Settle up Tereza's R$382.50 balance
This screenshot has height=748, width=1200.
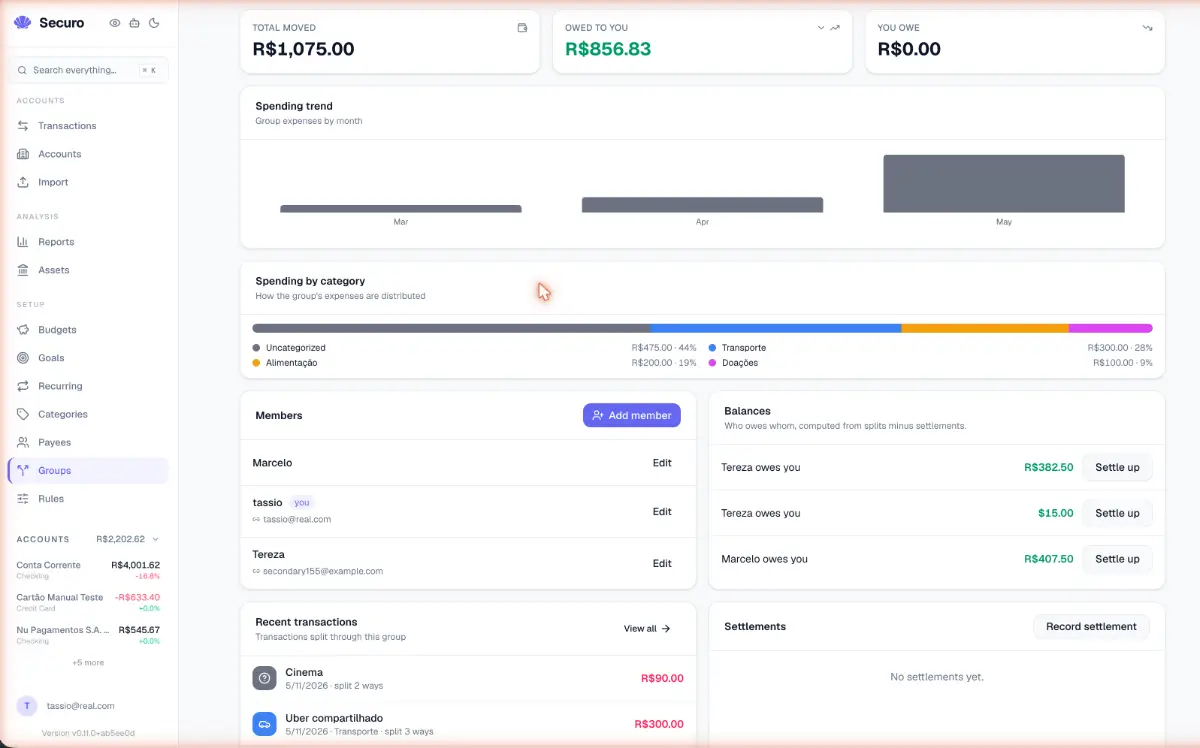(x=1117, y=467)
